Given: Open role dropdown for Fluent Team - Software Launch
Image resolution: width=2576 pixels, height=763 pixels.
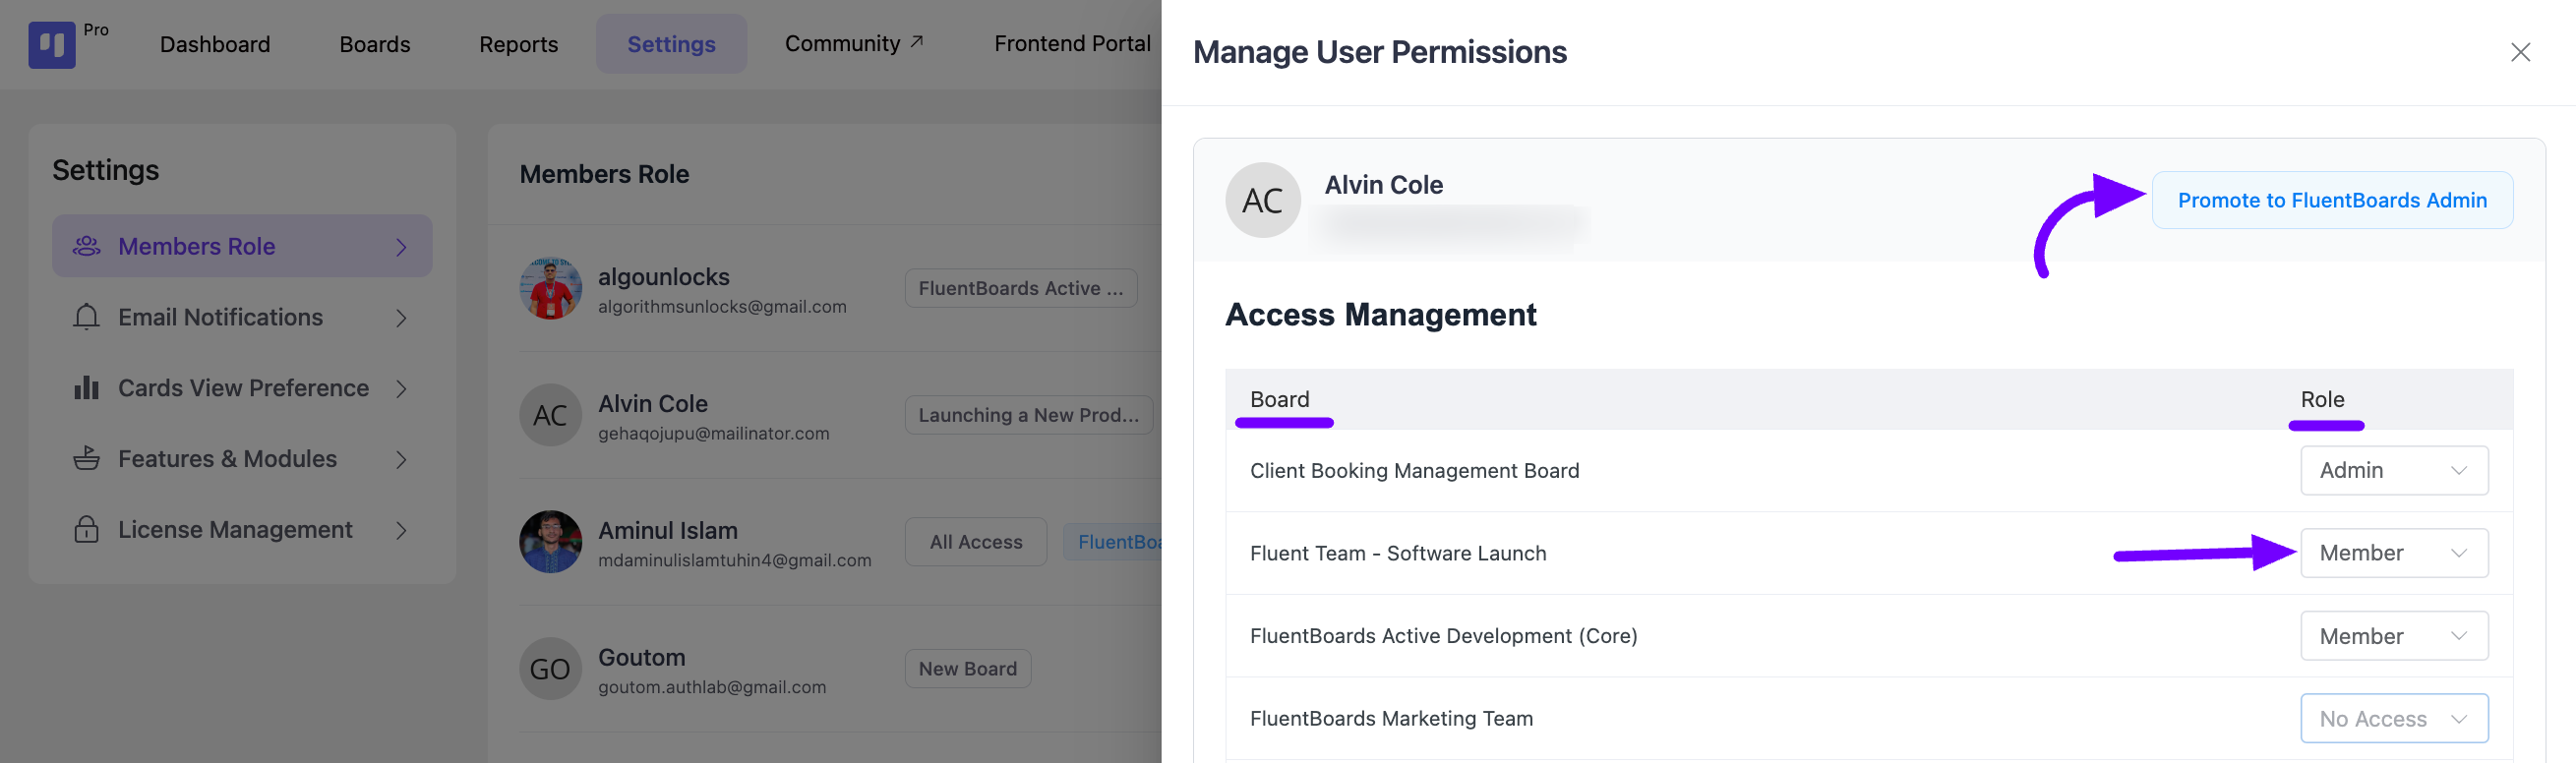Looking at the screenshot, I should click(x=2394, y=553).
